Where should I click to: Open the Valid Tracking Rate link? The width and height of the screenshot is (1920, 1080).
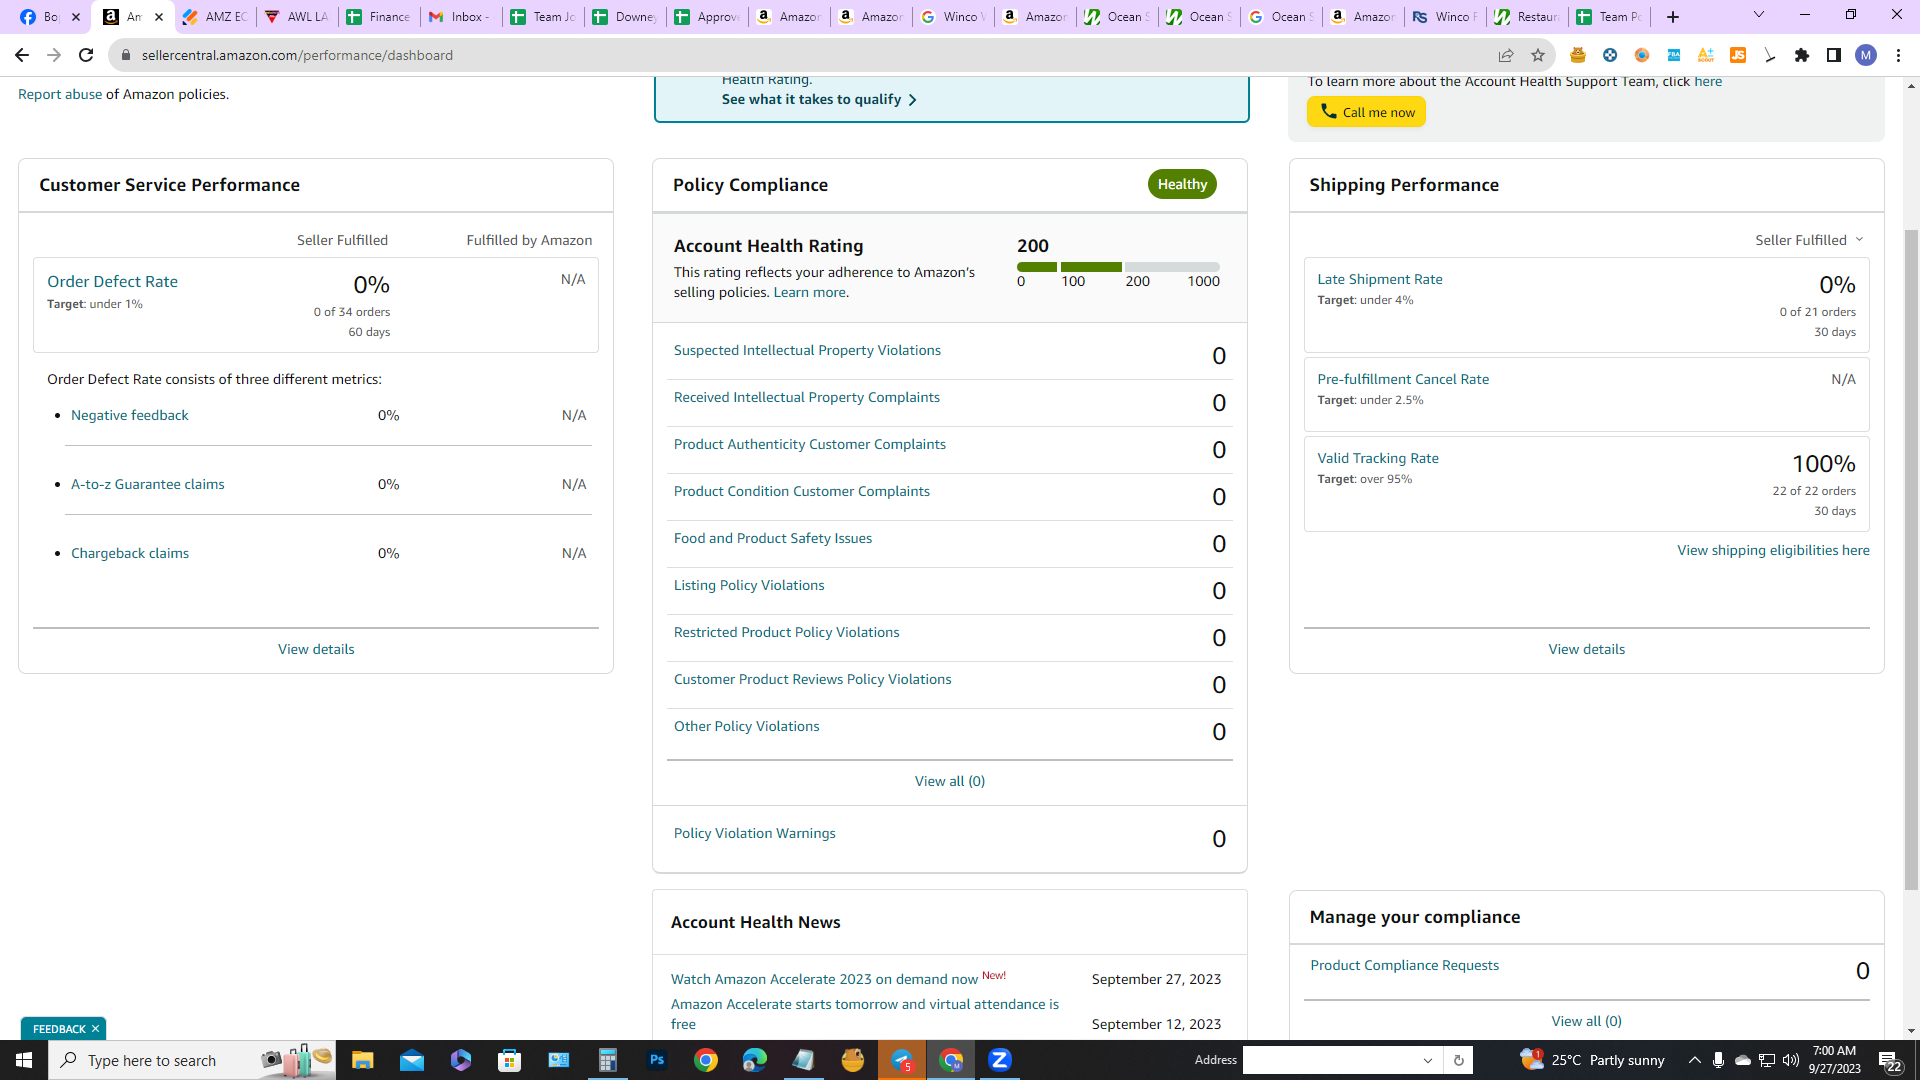tap(1378, 458)
